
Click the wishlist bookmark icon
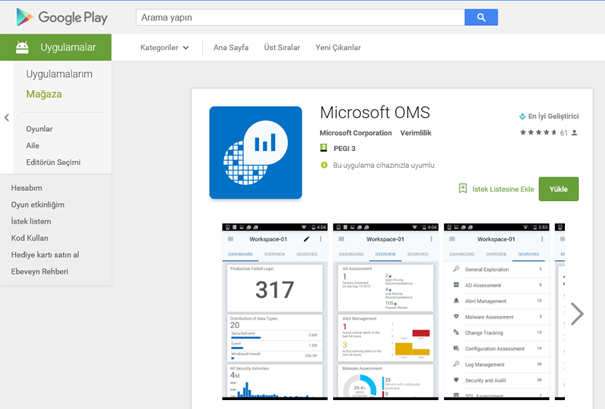tap(463, 188)
